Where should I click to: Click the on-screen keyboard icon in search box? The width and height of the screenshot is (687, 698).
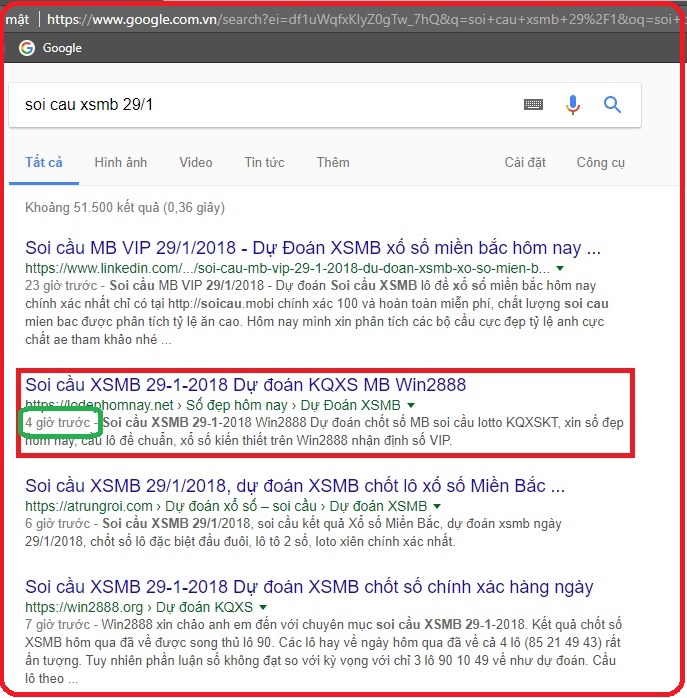[533, 105]
